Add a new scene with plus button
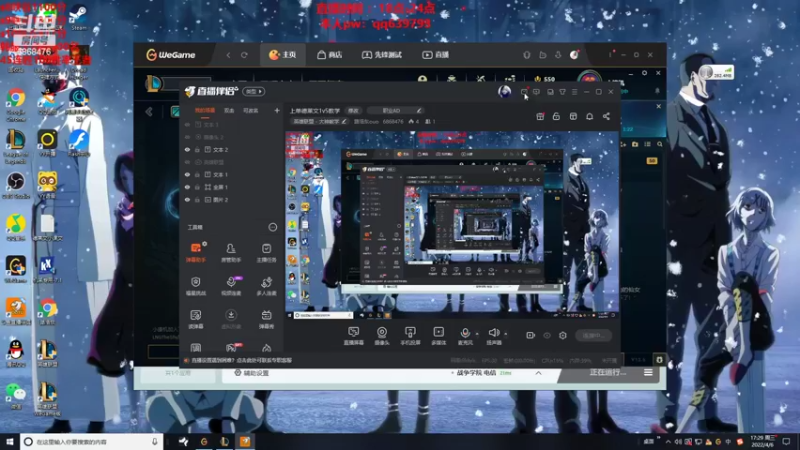The width and height of the screenshot is (800, 450). (277, 110)
